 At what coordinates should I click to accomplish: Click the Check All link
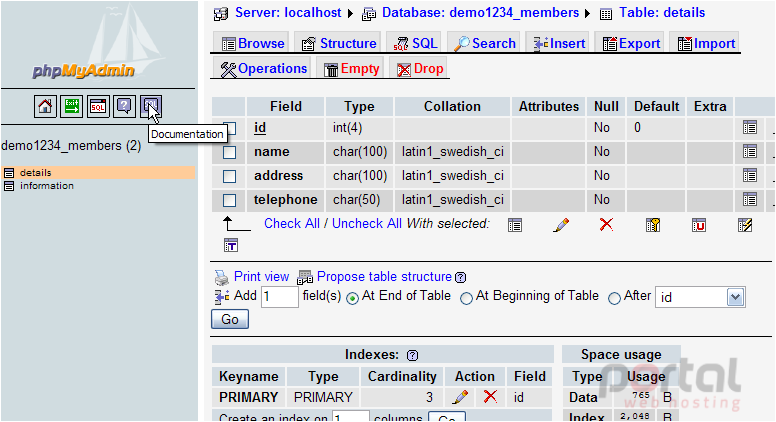(291, 224)
